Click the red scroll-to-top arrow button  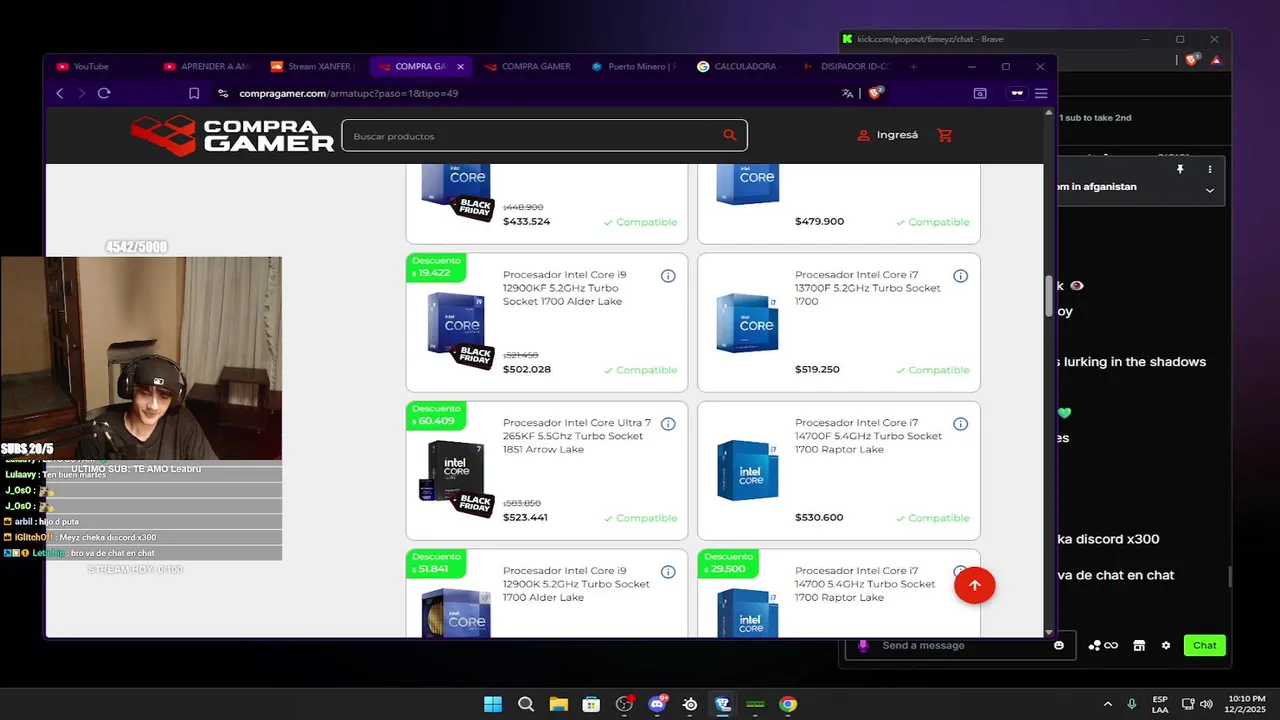[x=974, y=585]
